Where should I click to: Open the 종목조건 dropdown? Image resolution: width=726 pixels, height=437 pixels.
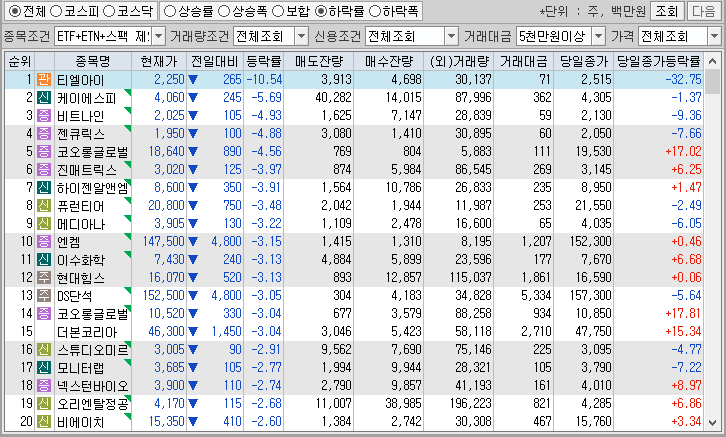click(158, 36)
